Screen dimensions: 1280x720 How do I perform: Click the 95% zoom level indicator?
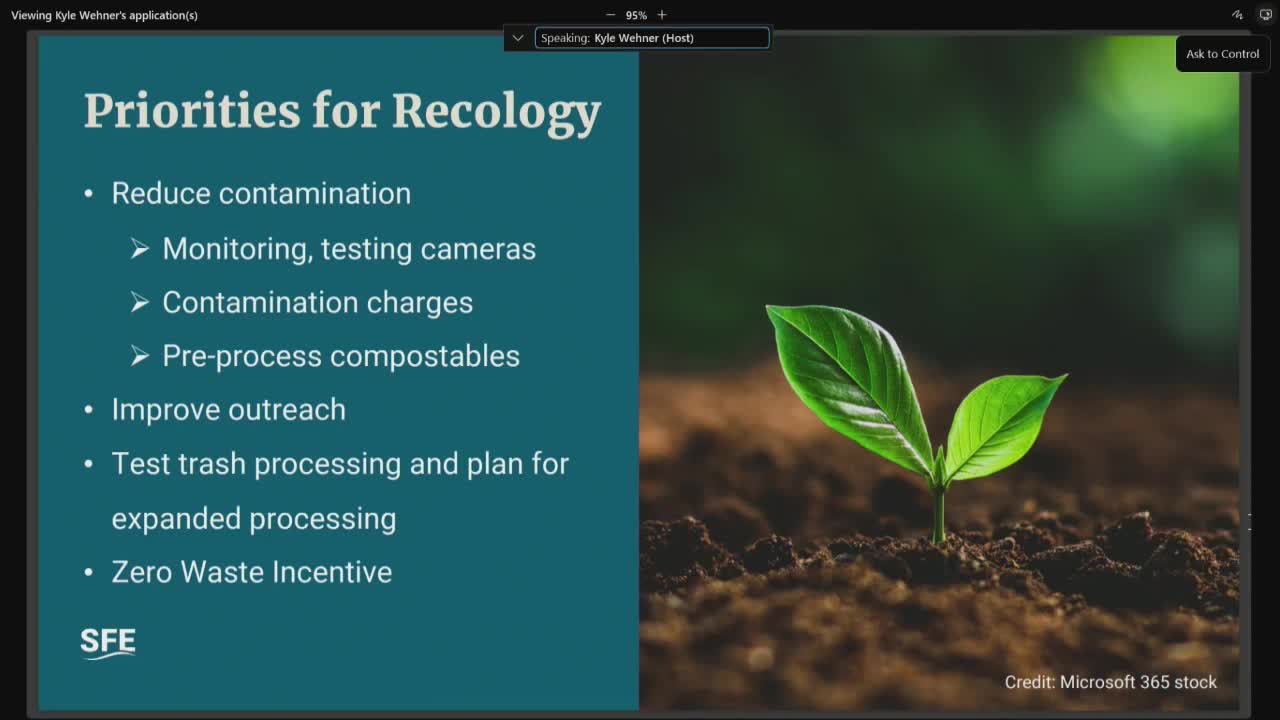click(x=636, y=15)
